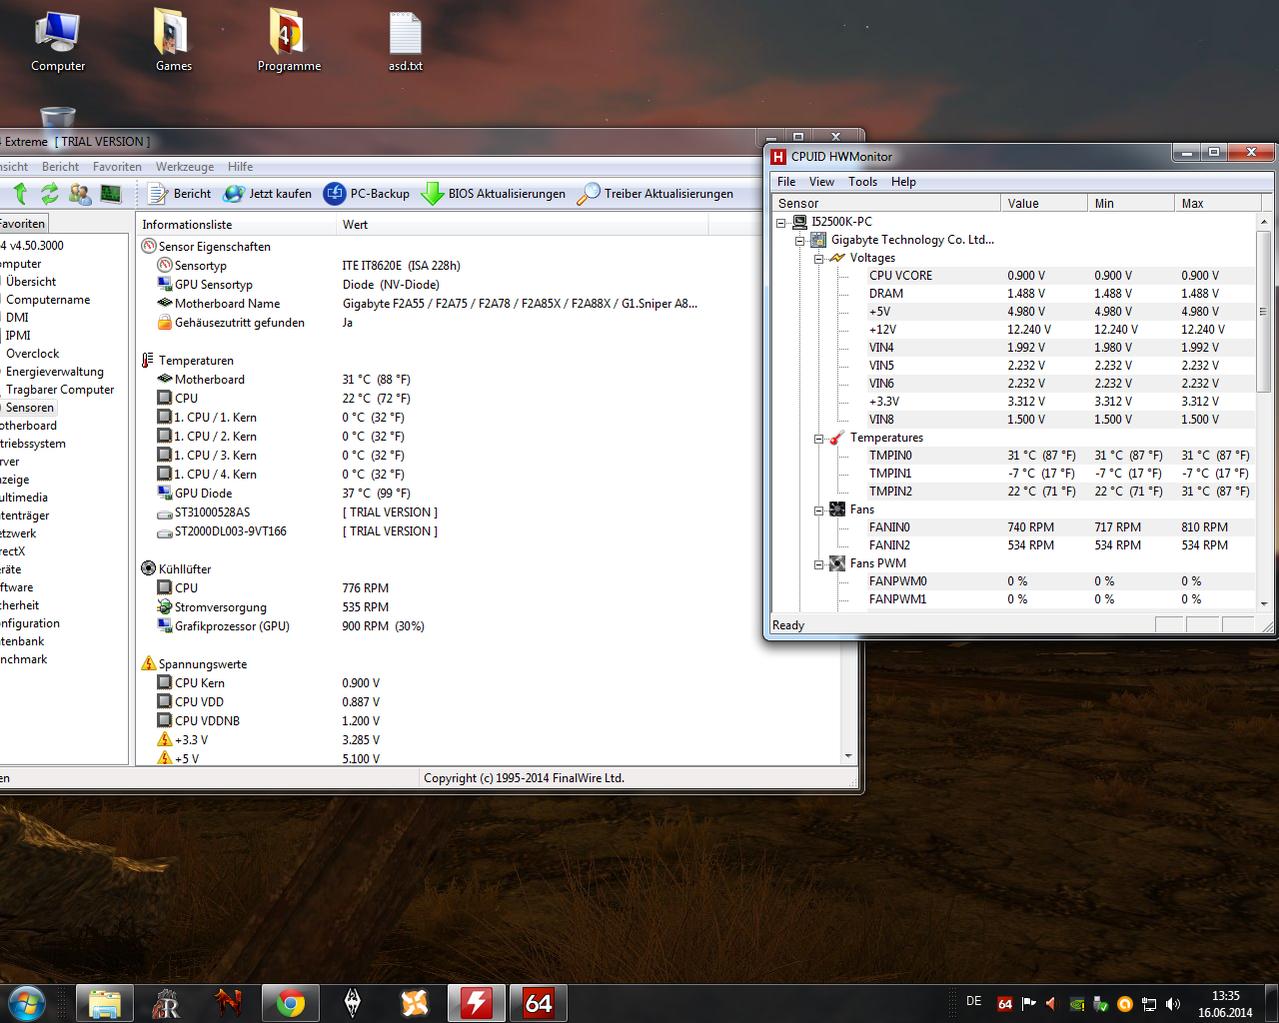Click the AIDA64 taskbar button
This screenshot has width=1279, height=1023.
539,1003
